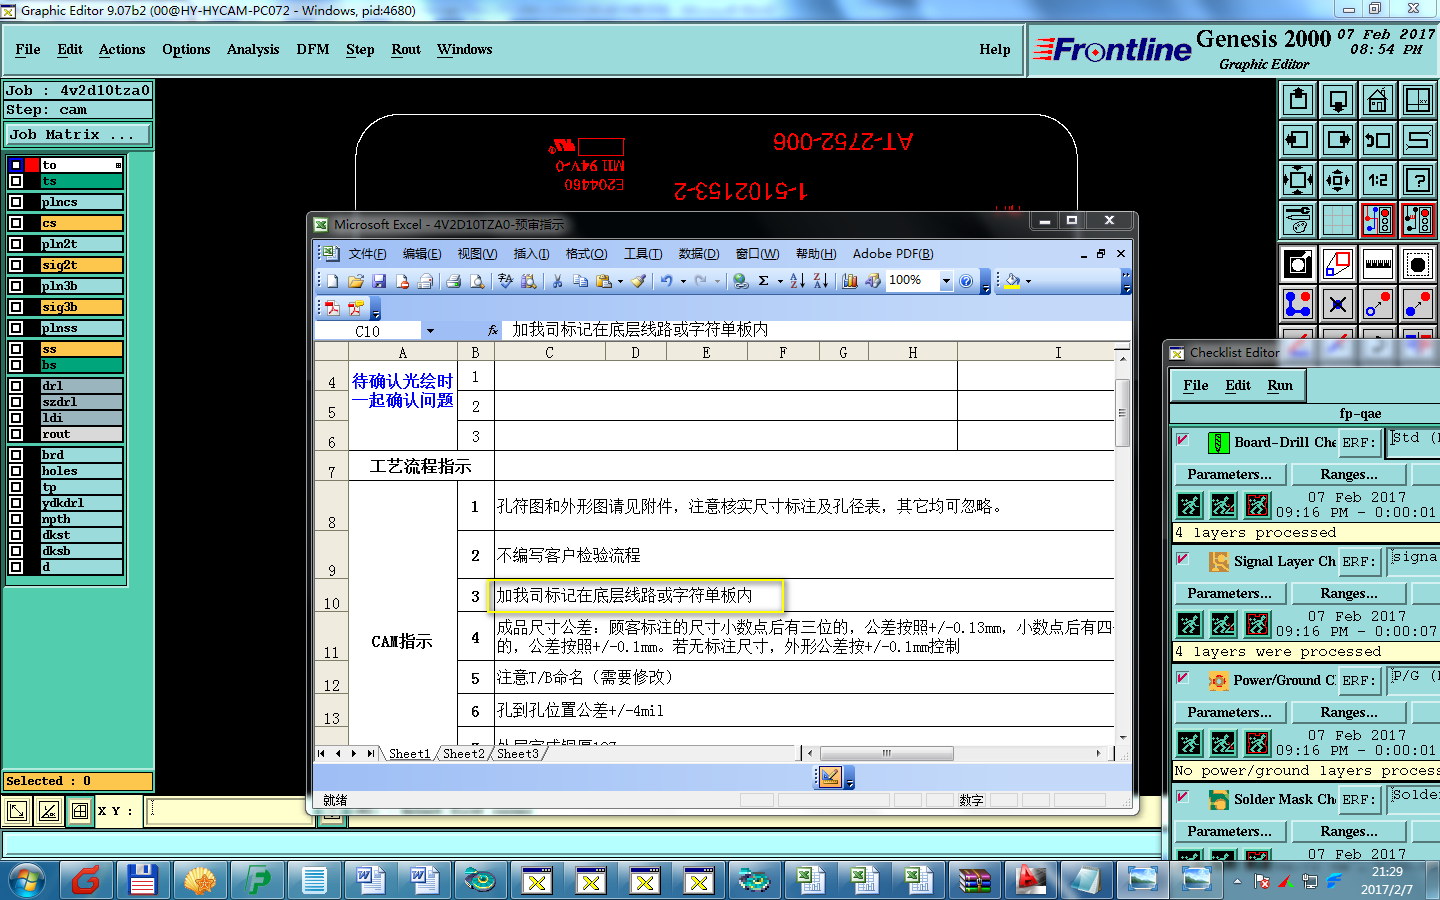The height and width of the screenshot is (900, 1440).
Task: Open the Excel Undo history dropdown arrow
Action: tap(683, 281)
